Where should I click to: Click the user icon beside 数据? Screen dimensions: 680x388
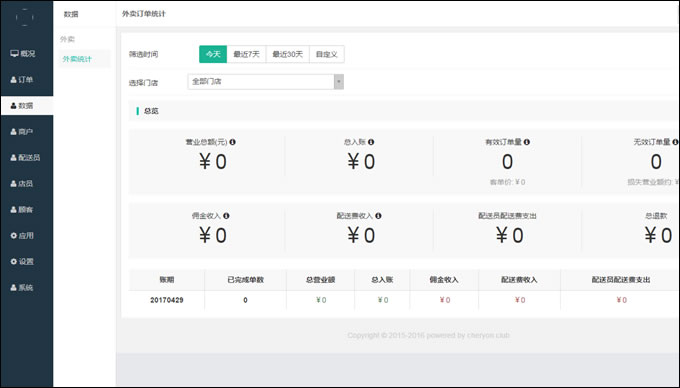coord(13,106)
